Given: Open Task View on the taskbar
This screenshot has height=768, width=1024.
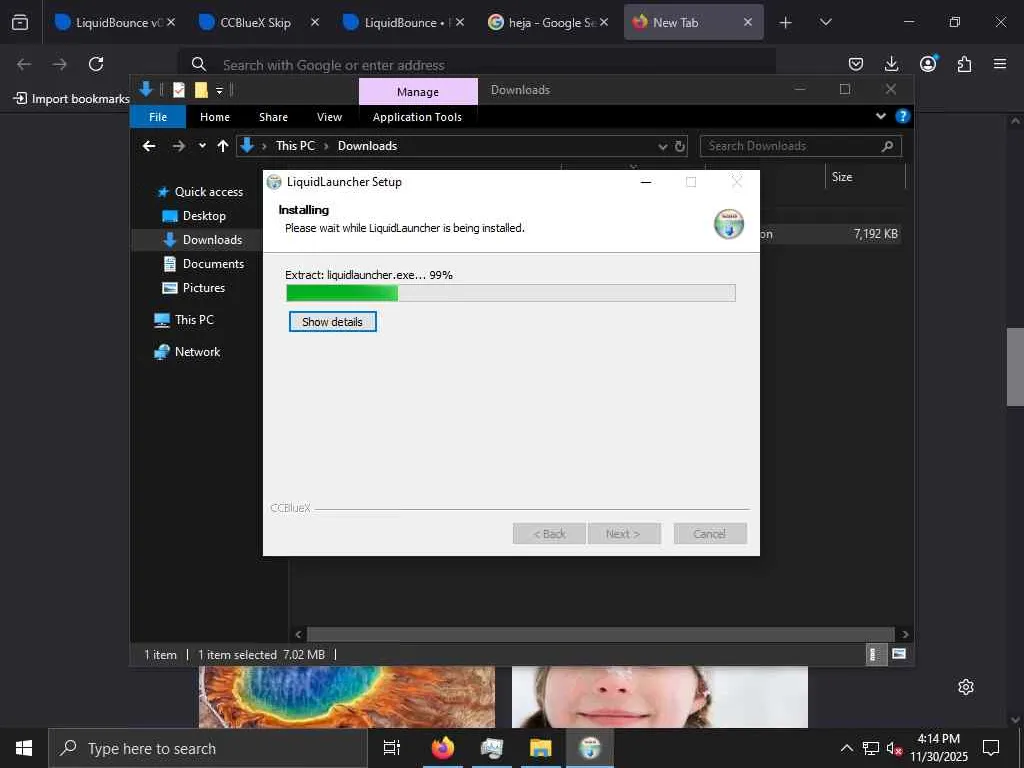Looking at the screenshot, I should point(392,748).
